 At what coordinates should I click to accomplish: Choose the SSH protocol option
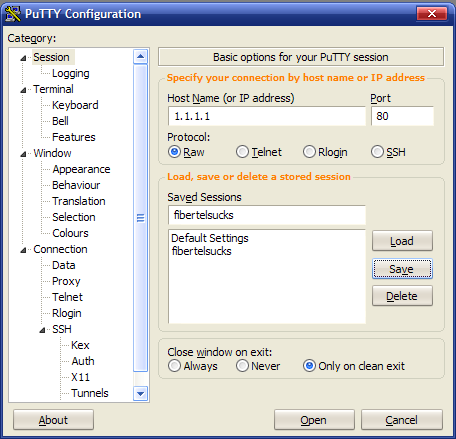pyautogui.click(x=377, y=152)
